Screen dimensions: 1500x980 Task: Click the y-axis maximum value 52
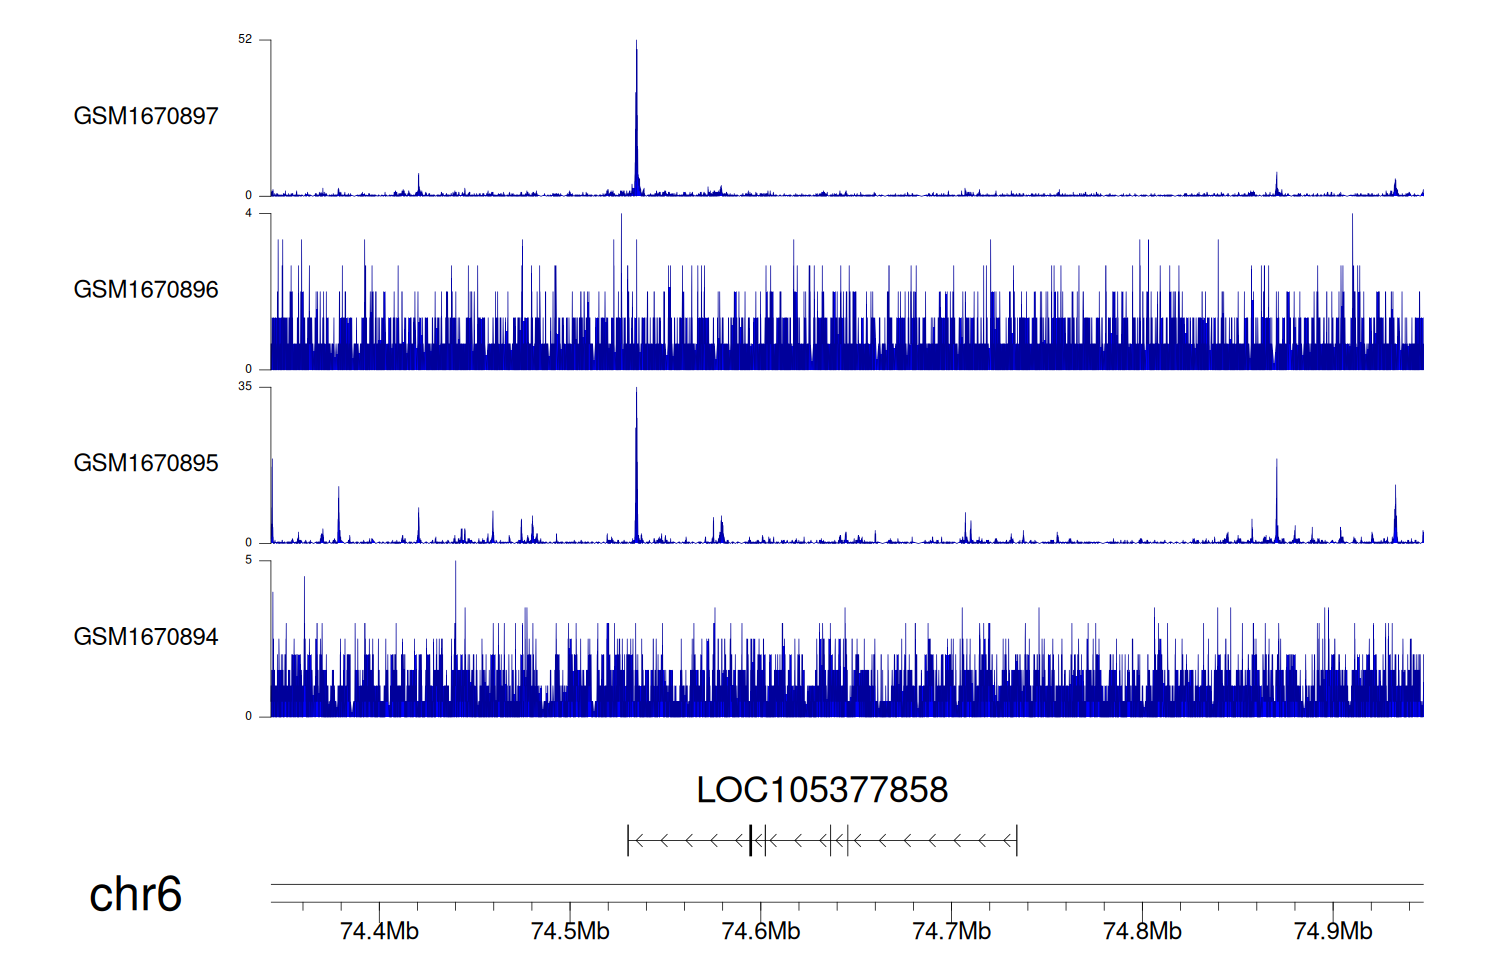point(245,40)
